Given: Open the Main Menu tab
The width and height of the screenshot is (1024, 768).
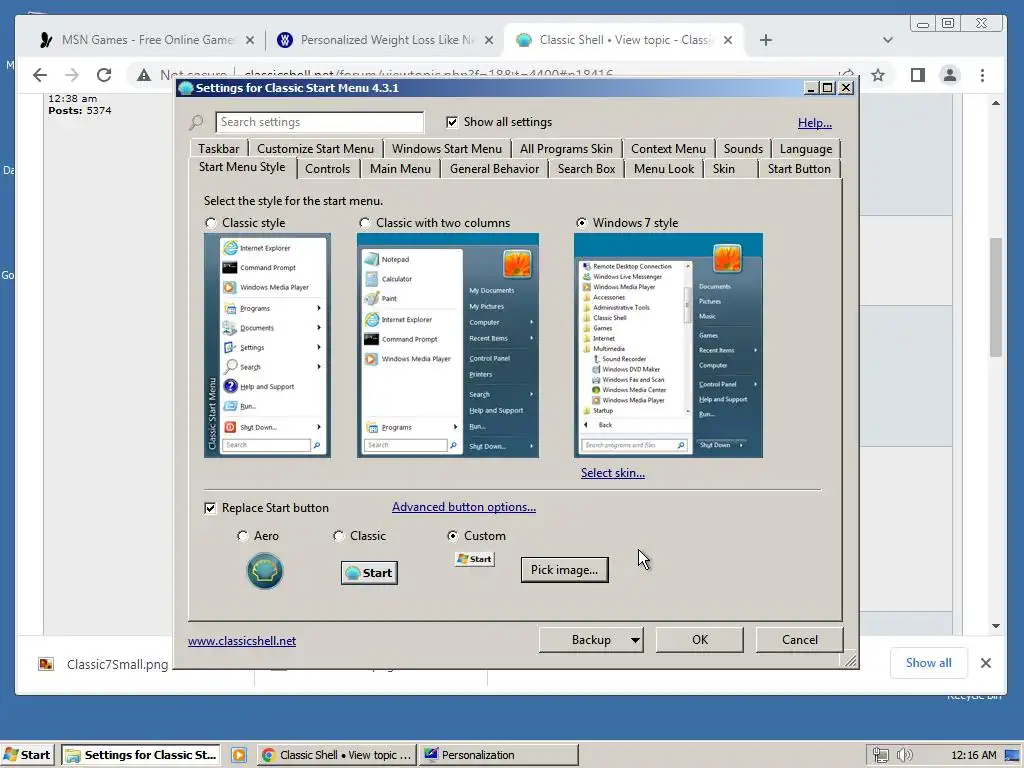Looking at the screenshot, I should point(400,169).
